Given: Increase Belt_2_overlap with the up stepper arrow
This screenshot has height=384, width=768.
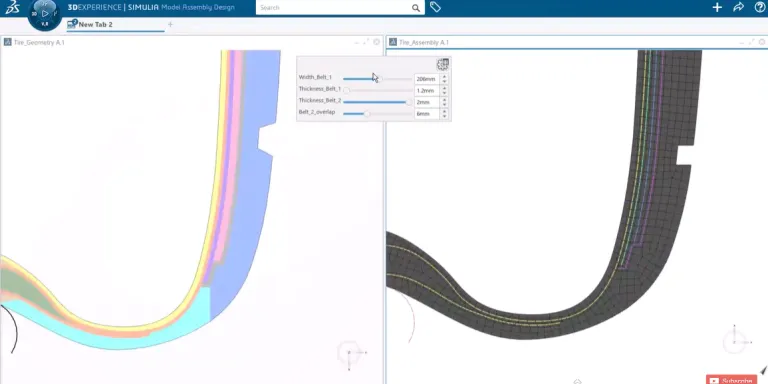Looking at the screenshot, I should [444, 111].
